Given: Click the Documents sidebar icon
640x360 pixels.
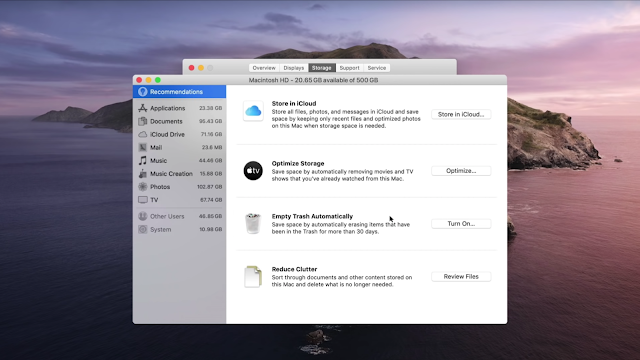Looking at the screenshot, I should tap(142, 121).
